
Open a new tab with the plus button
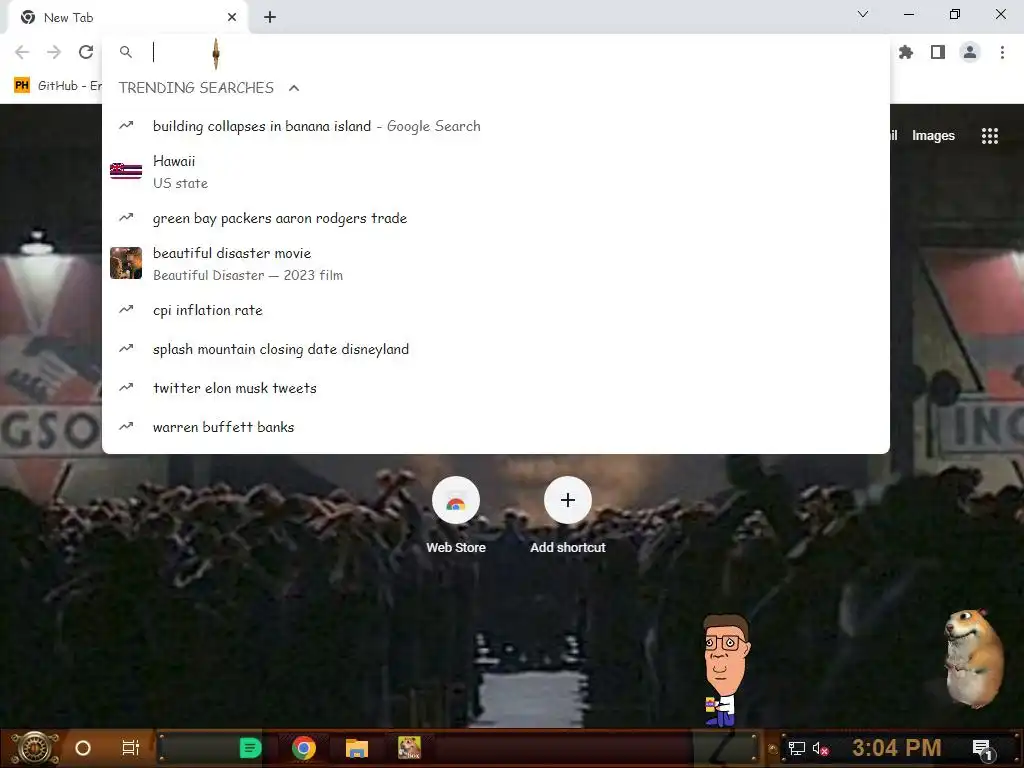(x=270, y=18)
